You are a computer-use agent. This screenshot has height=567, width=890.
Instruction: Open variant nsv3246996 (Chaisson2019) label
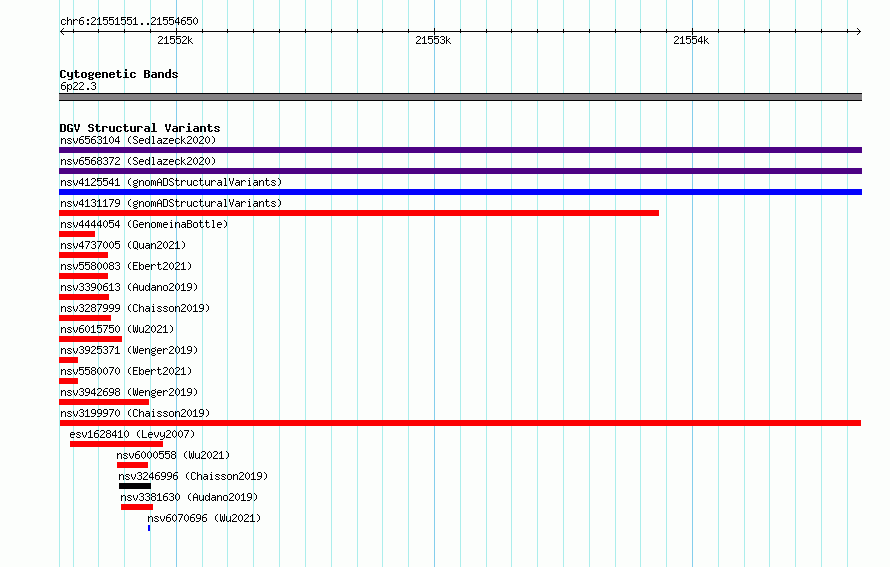coord(193,476)
